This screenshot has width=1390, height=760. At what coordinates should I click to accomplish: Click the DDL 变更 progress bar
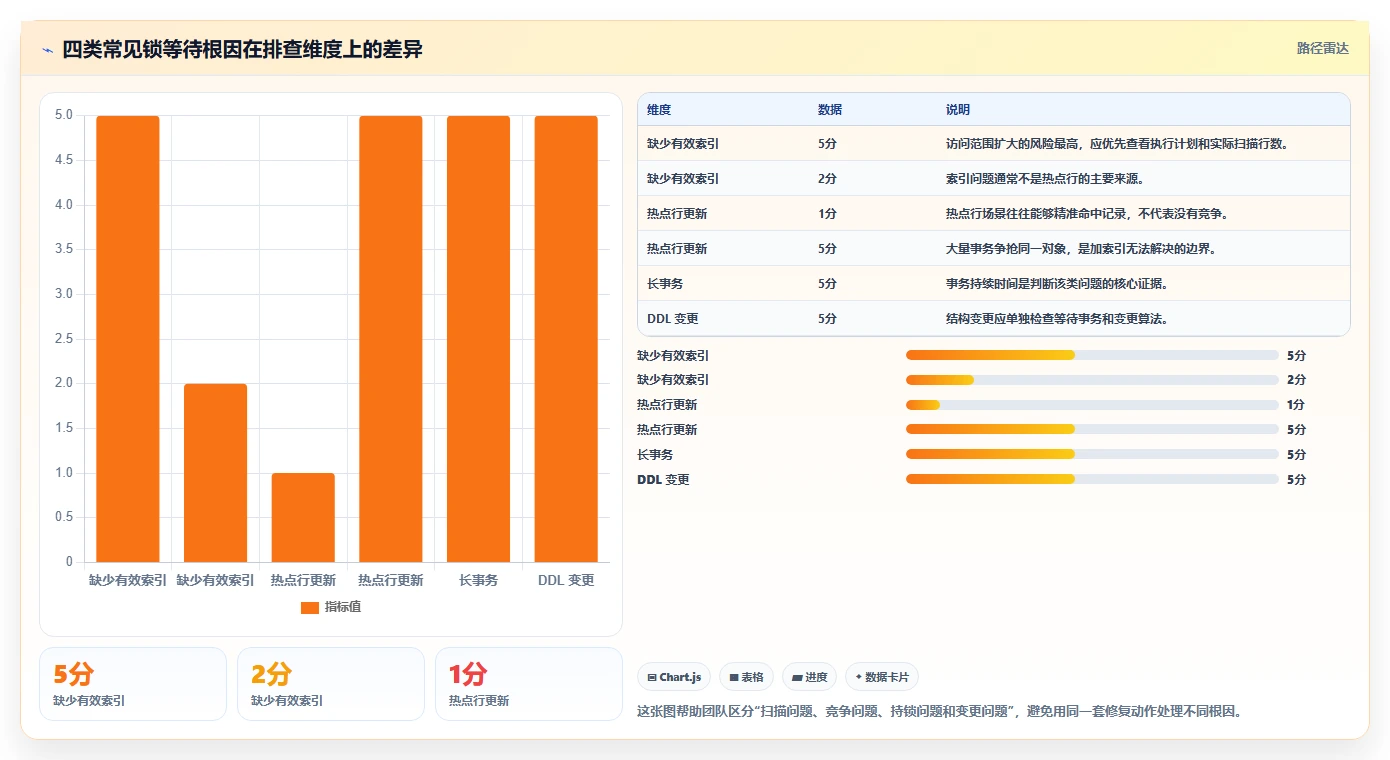click(1092, 479)
